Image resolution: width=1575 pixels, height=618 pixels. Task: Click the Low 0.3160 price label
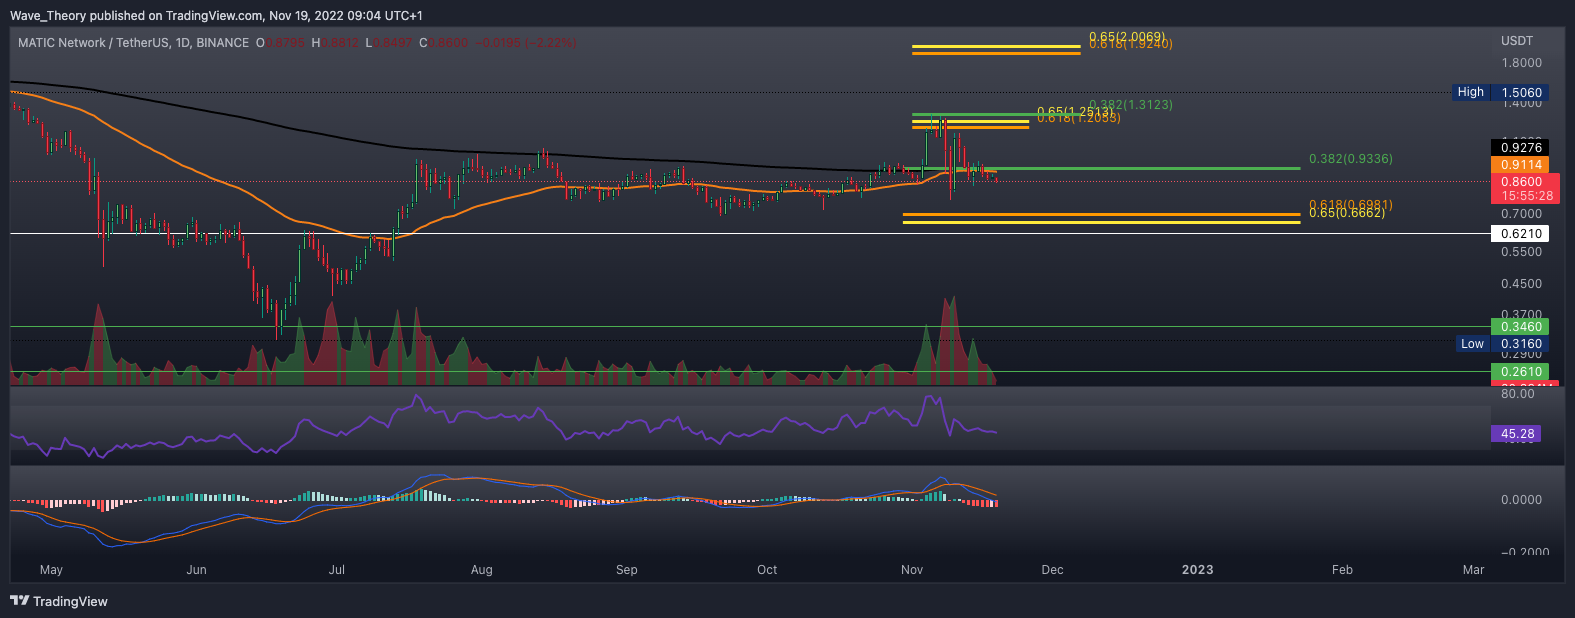1499,343
